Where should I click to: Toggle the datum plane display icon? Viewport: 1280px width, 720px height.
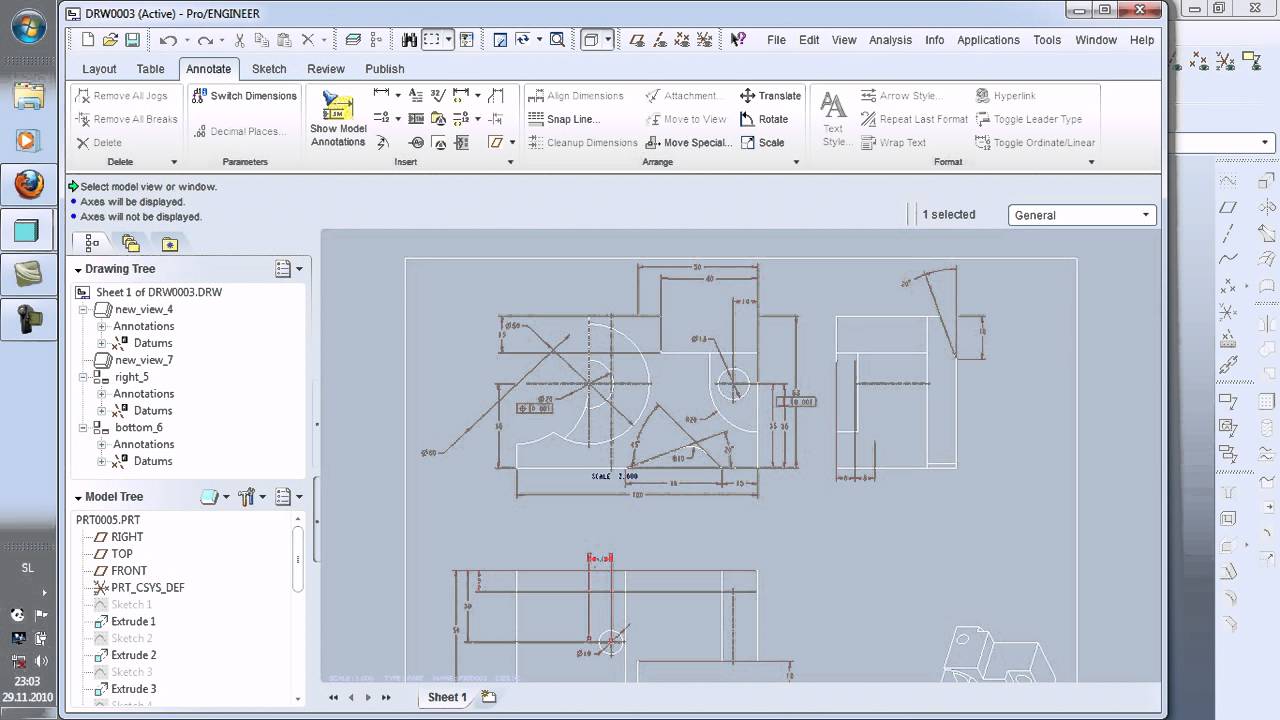click(x=637, y=40)
